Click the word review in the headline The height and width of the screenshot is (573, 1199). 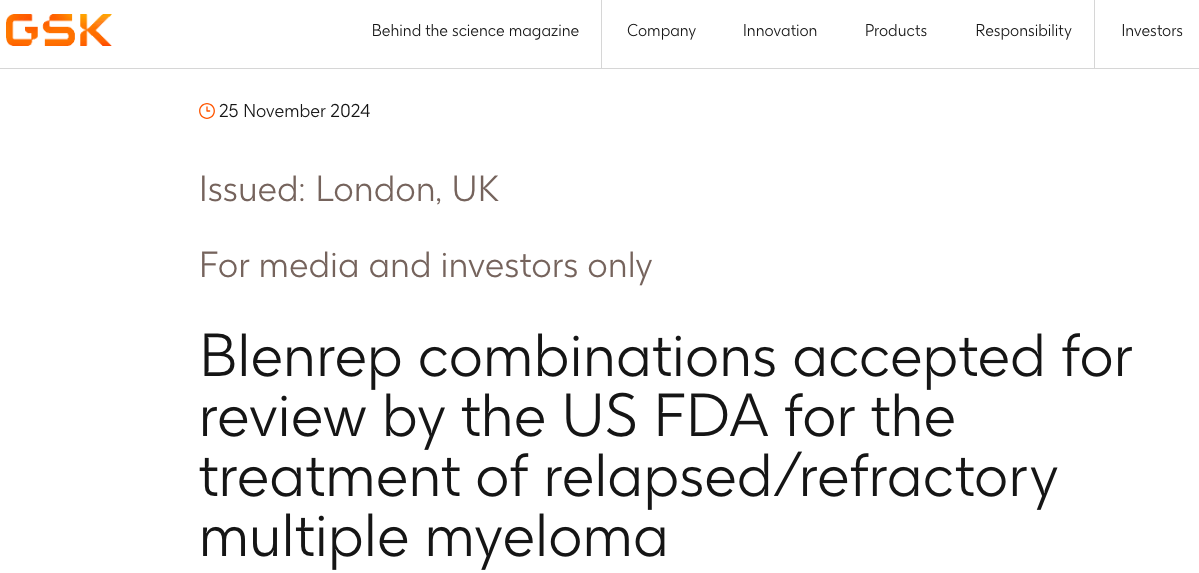(283, 418)
